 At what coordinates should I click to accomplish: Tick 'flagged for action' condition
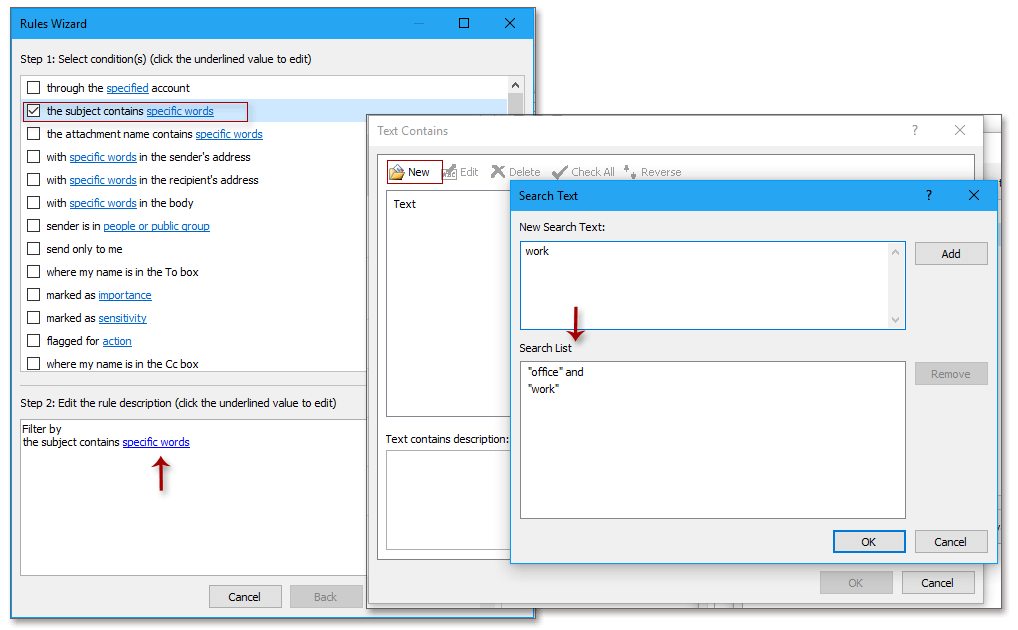tap(34, 341)
